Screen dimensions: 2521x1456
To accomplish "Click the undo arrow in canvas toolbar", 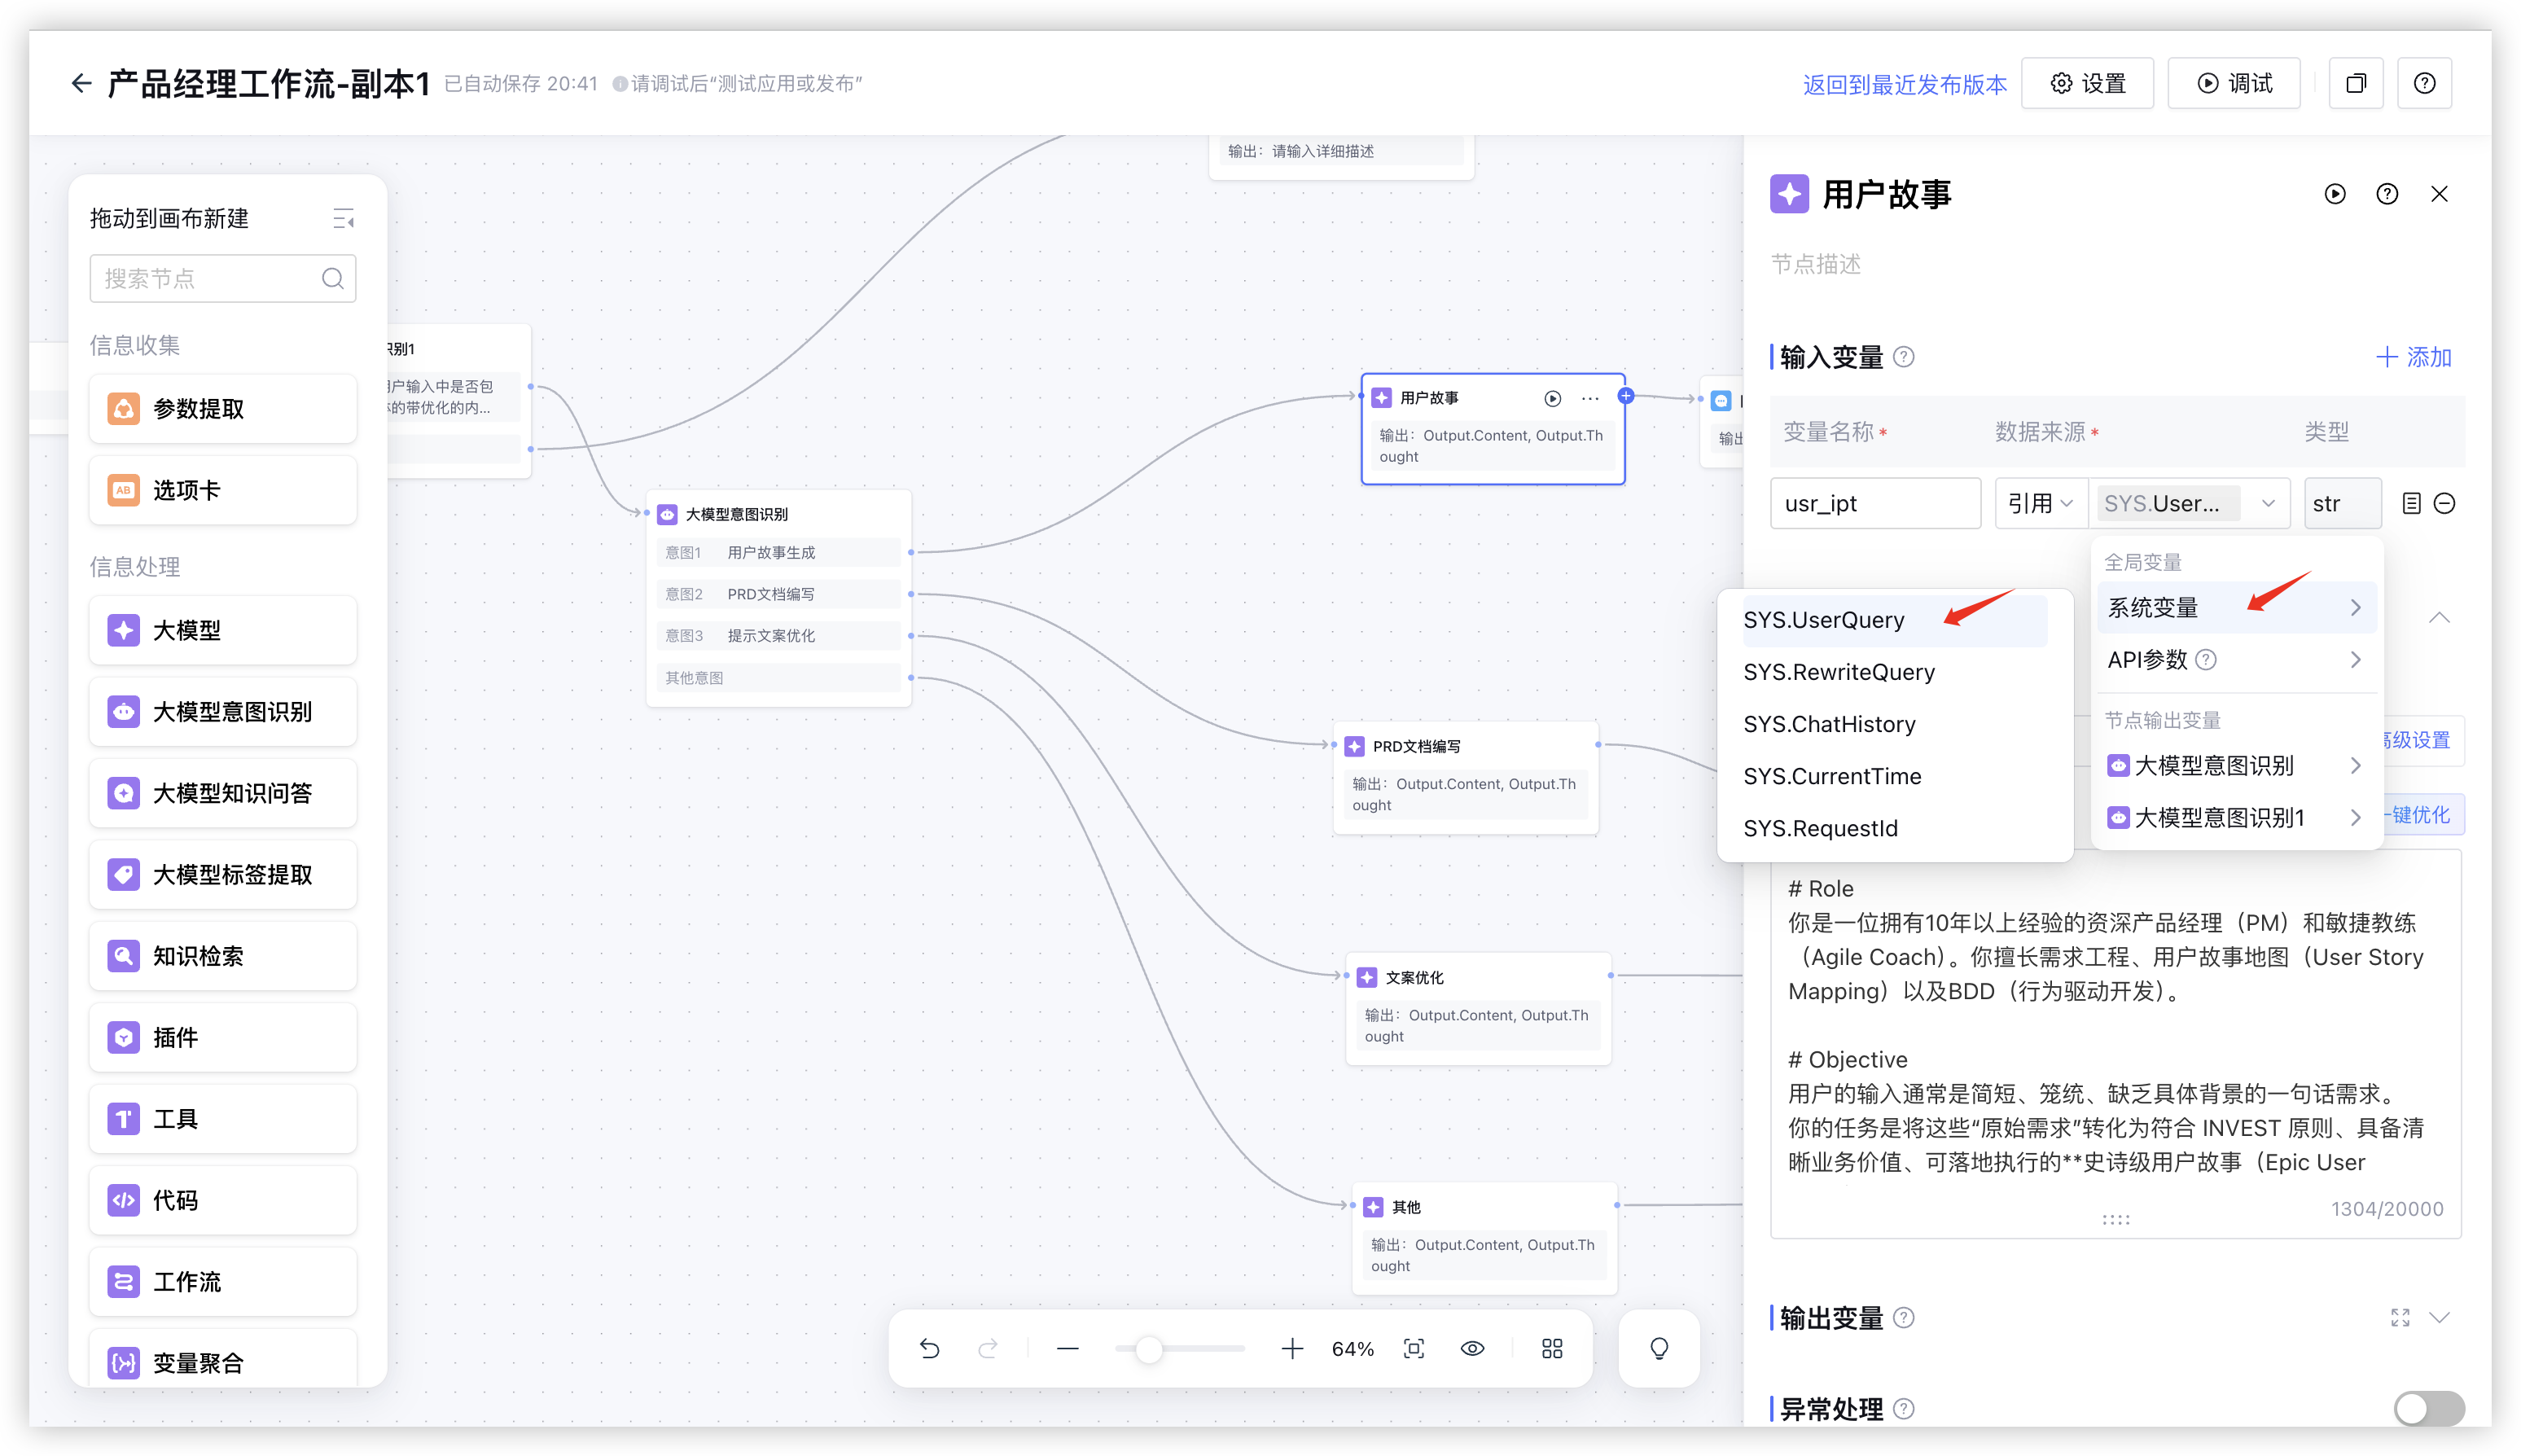I will [929, 1348].
